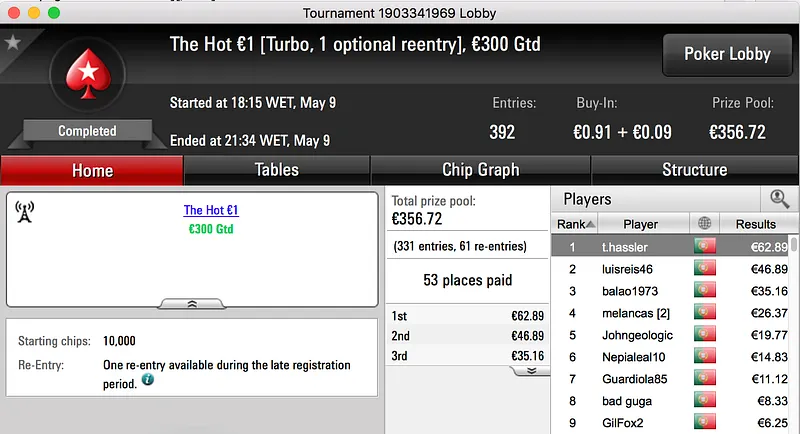The image size is (800, 434).
Task: Sort players by country globe column
Action: tap(705, 224)
